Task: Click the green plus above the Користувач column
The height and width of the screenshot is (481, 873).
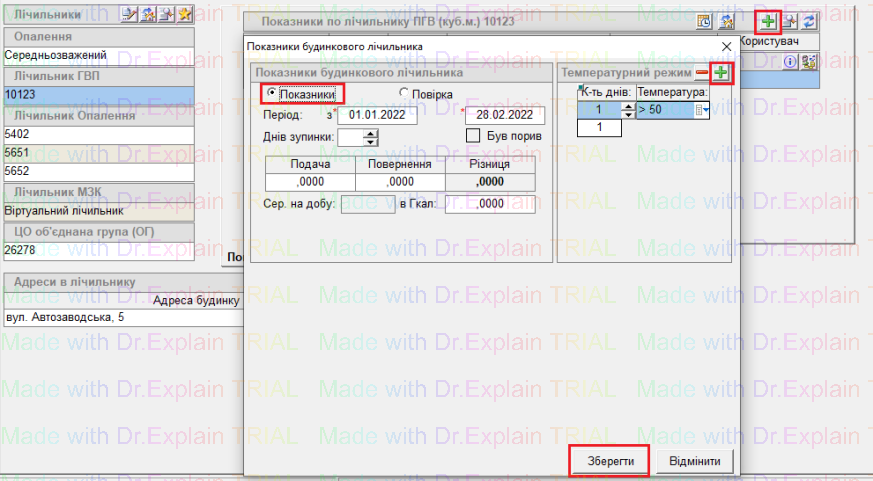Action: (768, 21)
